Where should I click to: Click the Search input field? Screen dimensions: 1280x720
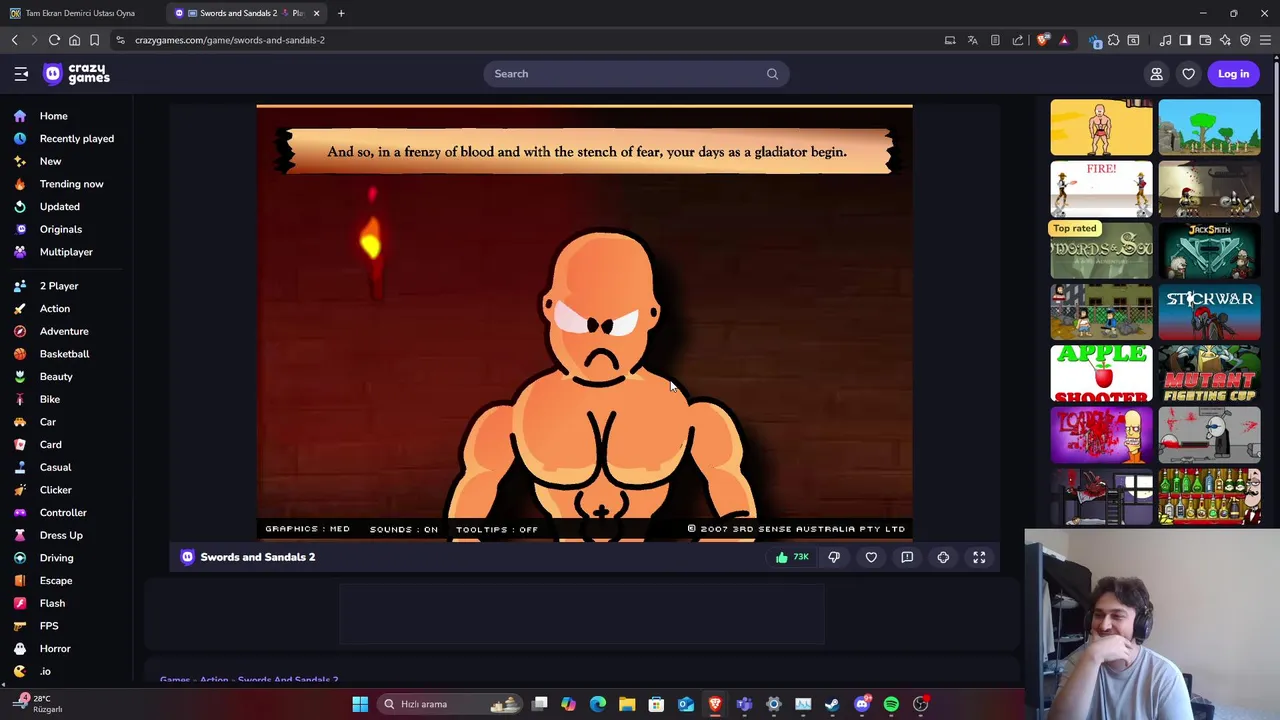click(636, 74)
